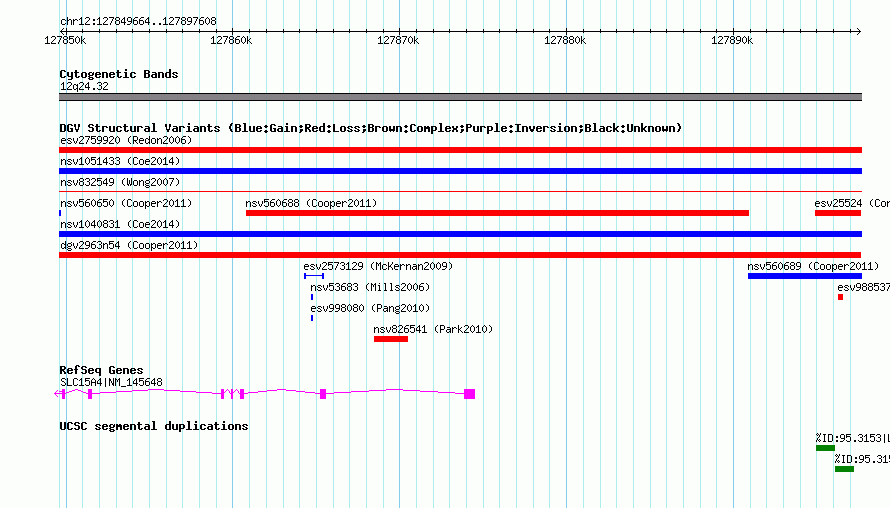Screen dimensions: 890x508
Task: Select nsv560688 (Cooper2011) loss variant bar
Action: (x=497, y=213)
